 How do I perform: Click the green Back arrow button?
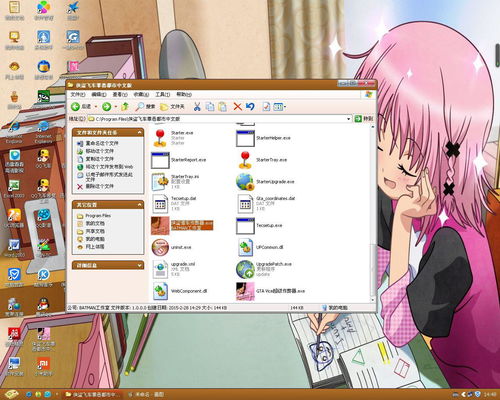click(x=76, y=107)
